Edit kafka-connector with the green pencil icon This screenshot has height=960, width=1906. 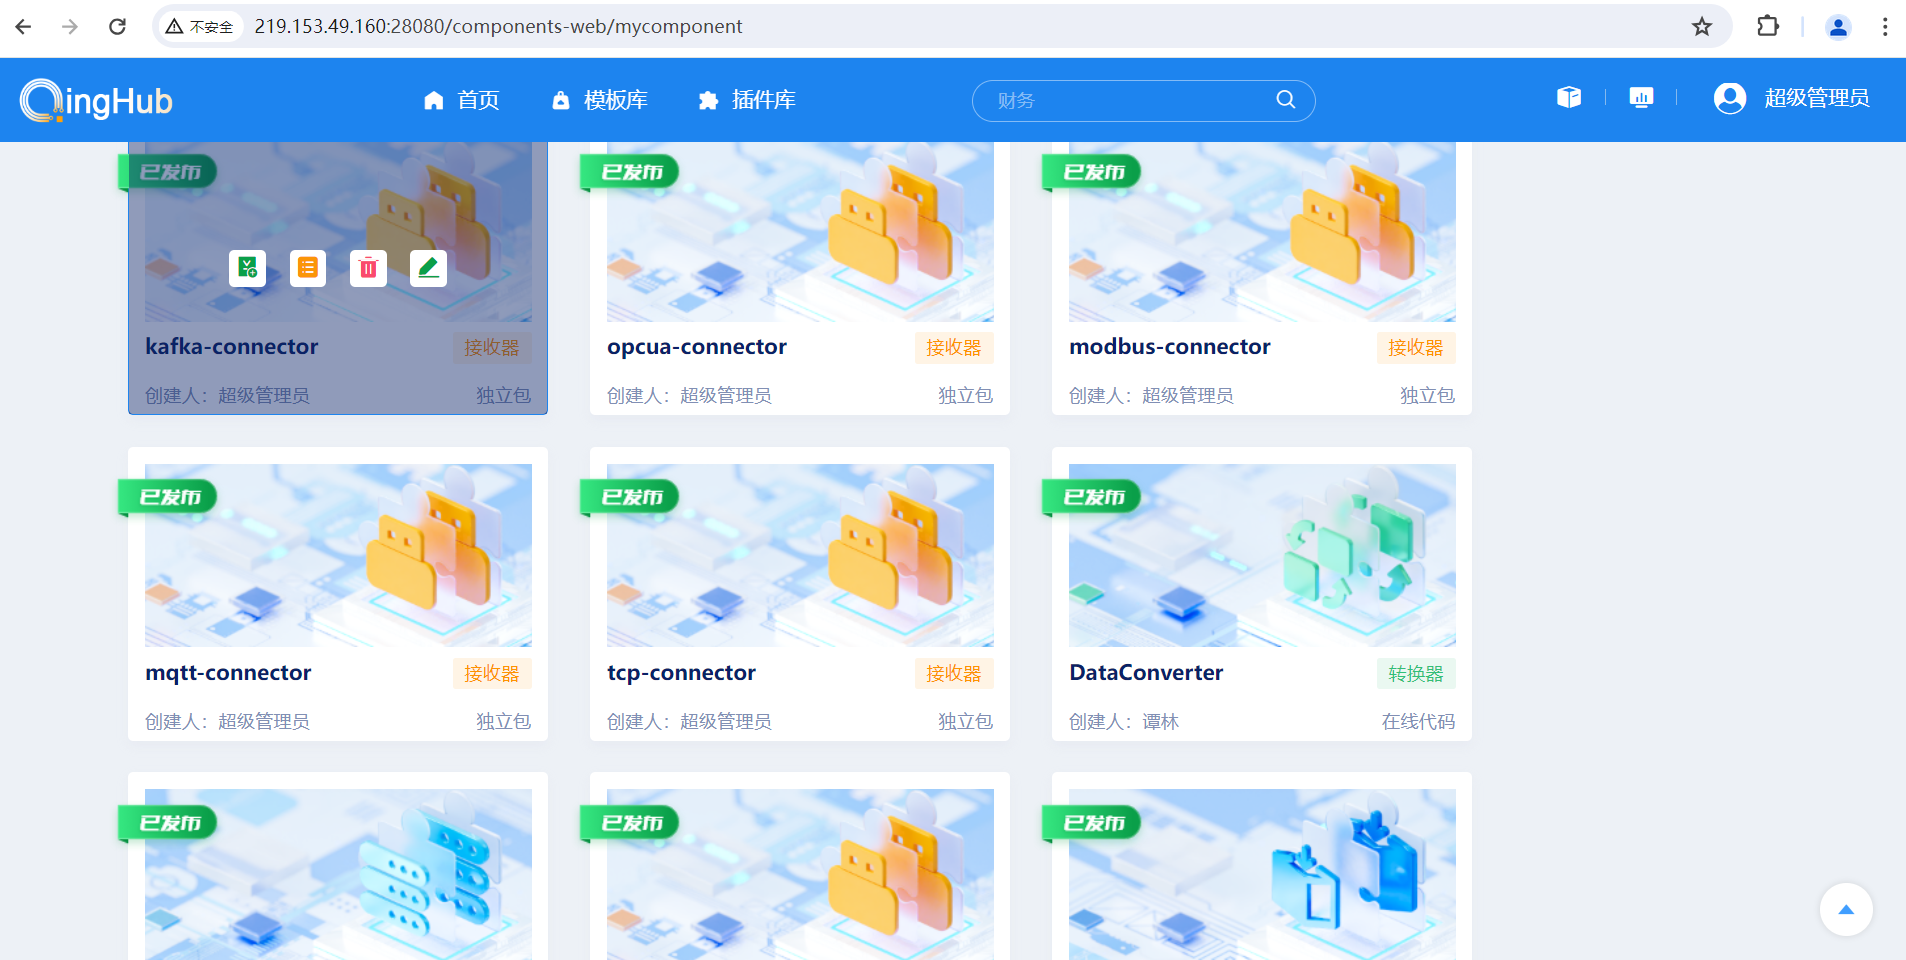(x=428, y=268)
